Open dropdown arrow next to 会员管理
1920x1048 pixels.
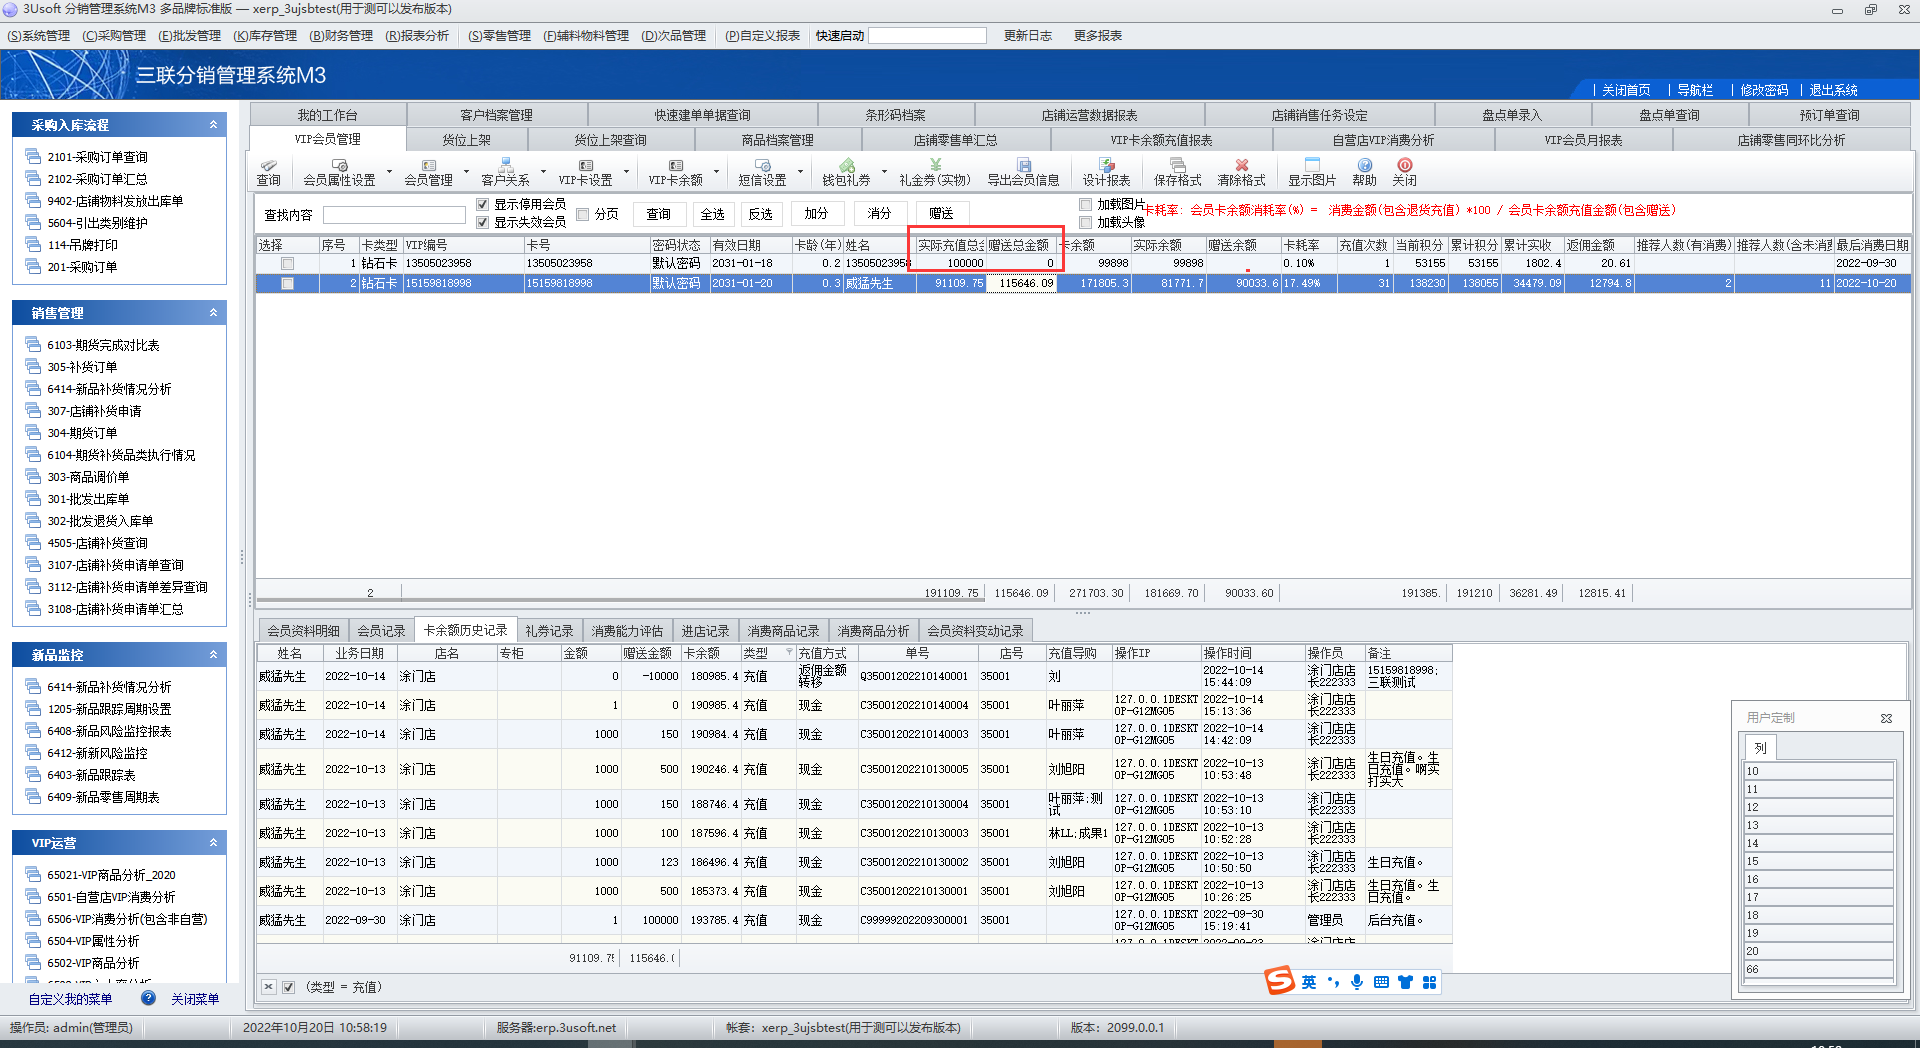[466, 171]
